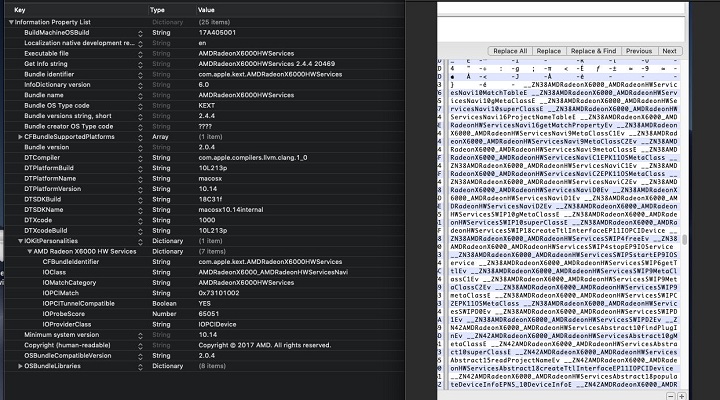Select the IOClass value AMDRadeonX6000_AMDRadeonHWServicesNavi

[x=273, y=272]
